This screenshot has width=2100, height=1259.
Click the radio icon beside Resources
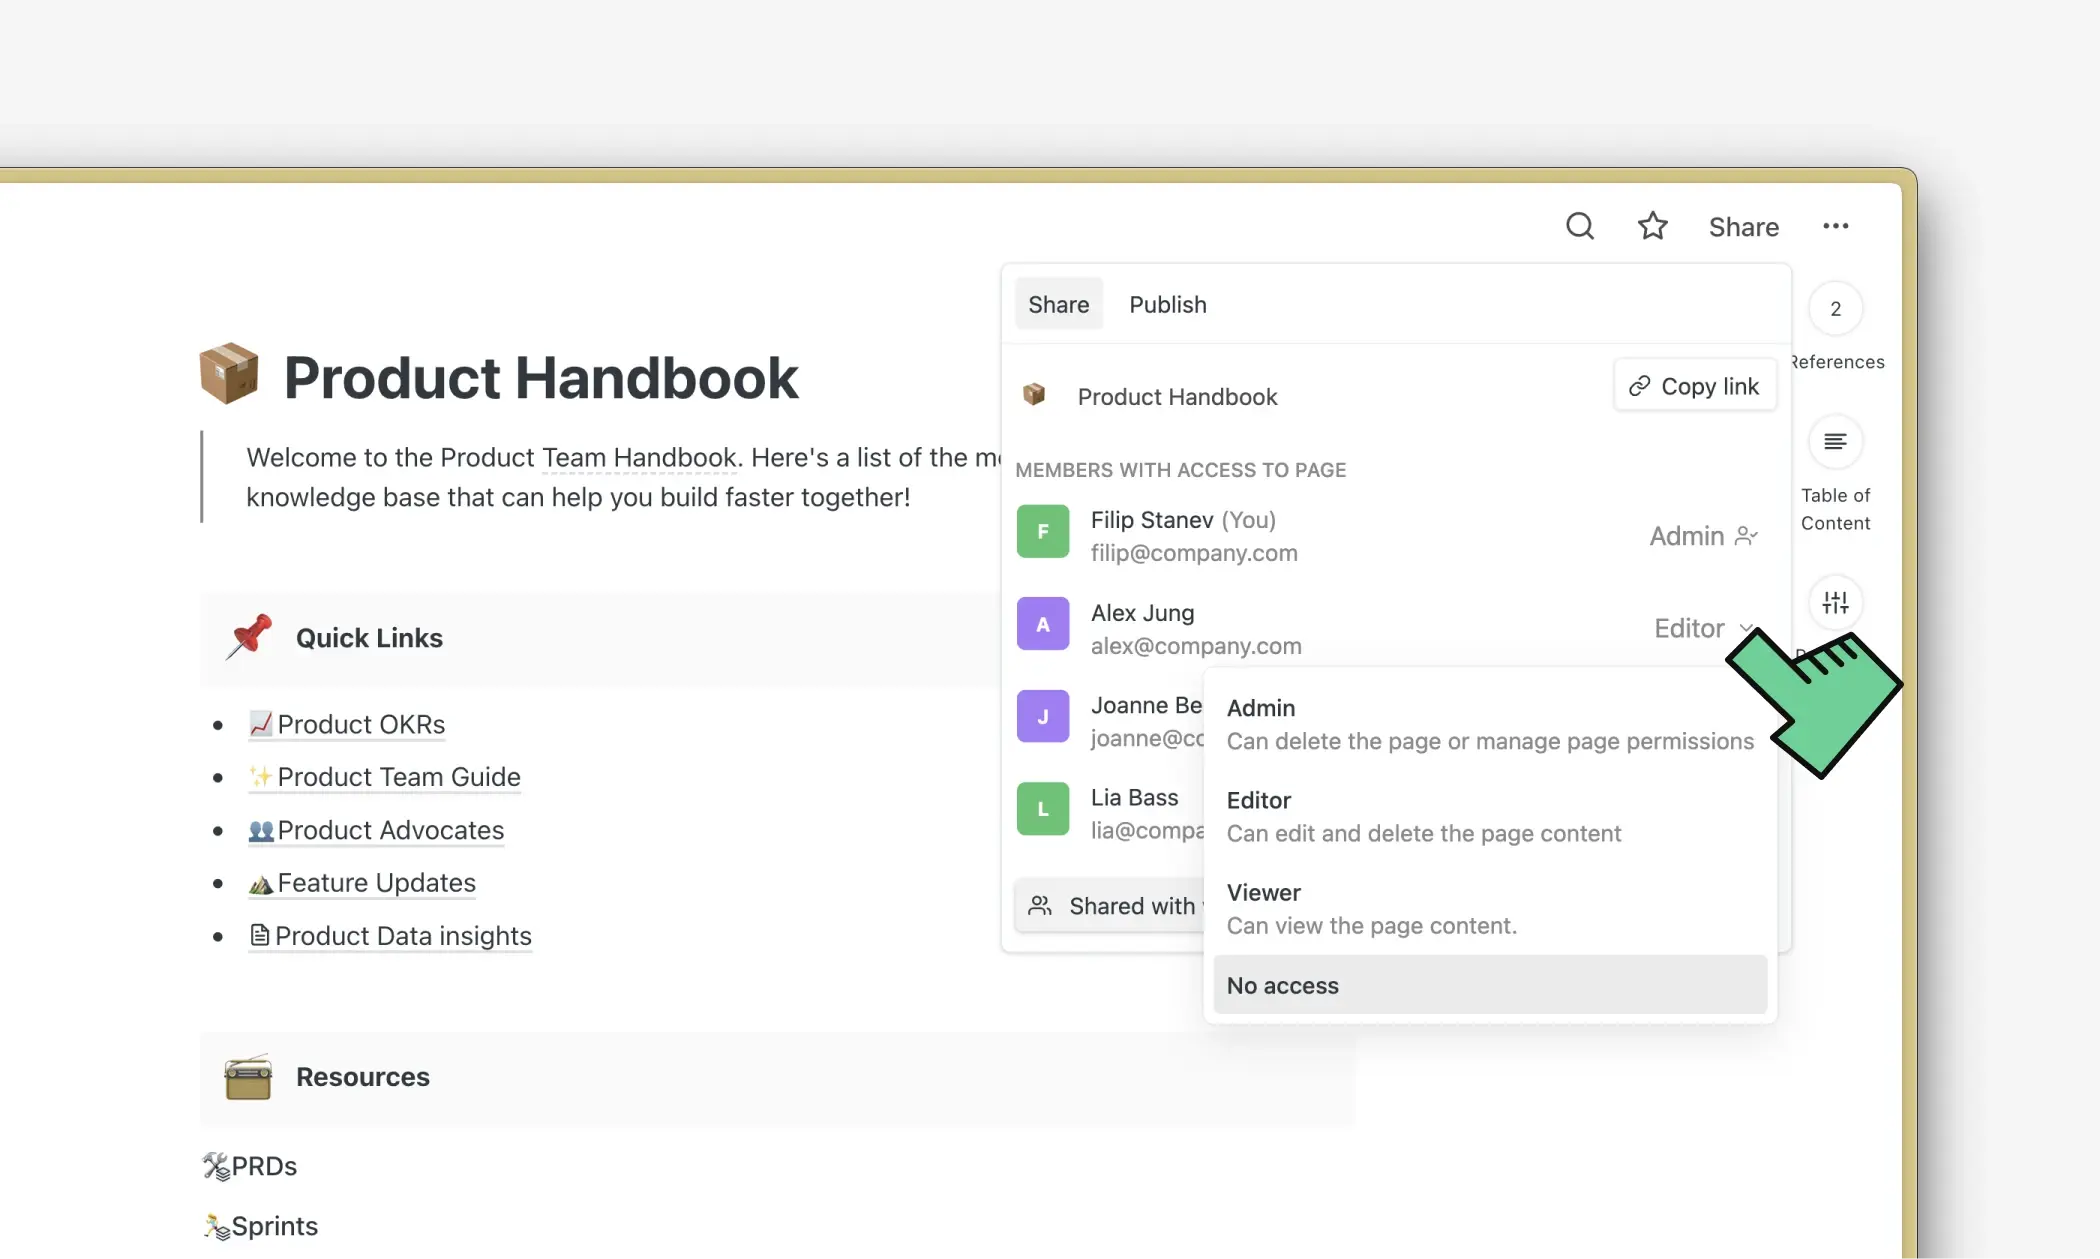pos(248,1077)
